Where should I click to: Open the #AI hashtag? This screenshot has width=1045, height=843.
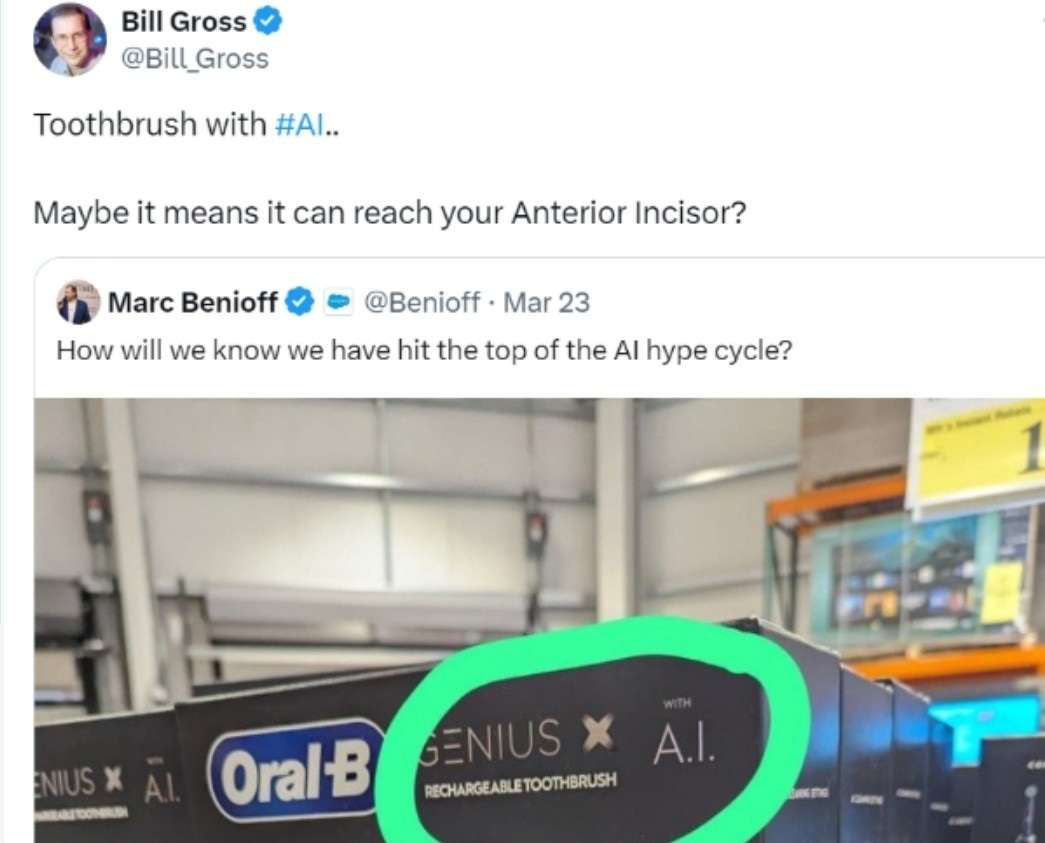(299, 125)
